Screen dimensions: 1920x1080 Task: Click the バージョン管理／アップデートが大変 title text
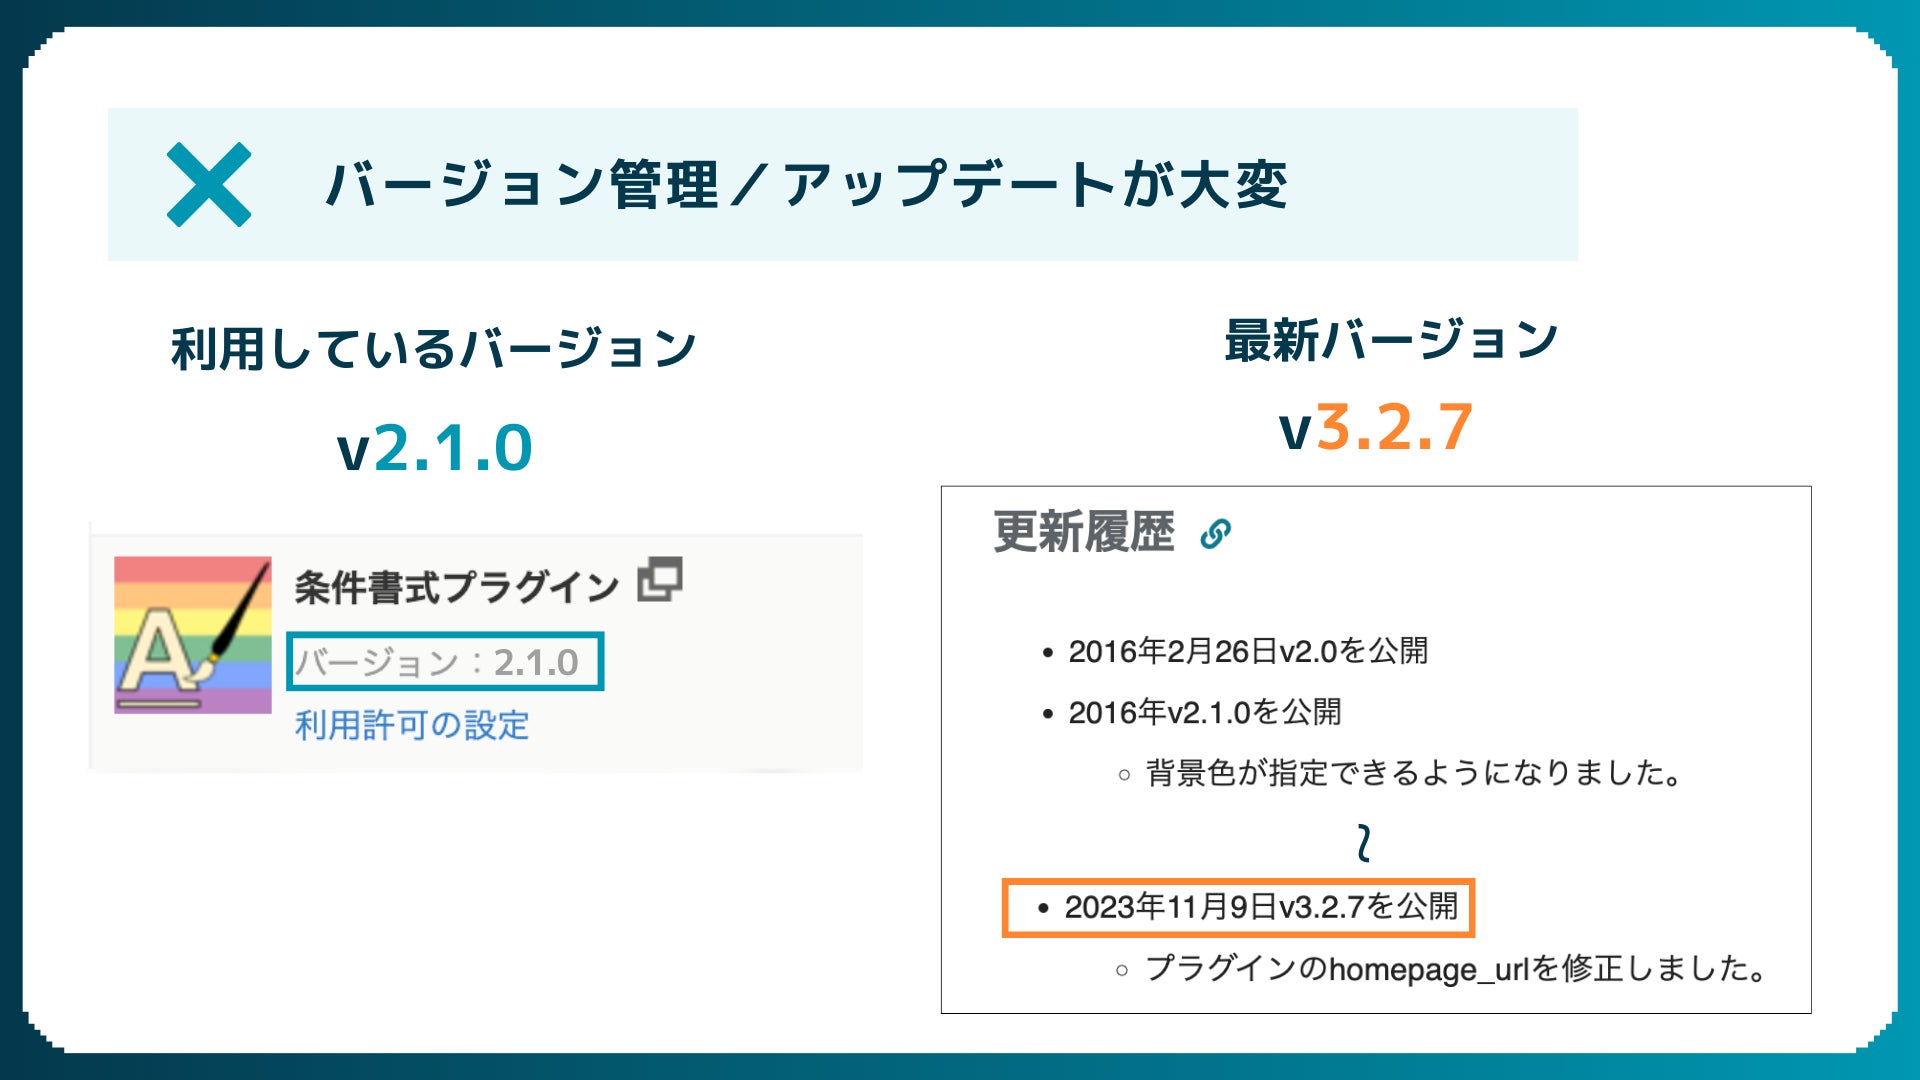(806, 185)
